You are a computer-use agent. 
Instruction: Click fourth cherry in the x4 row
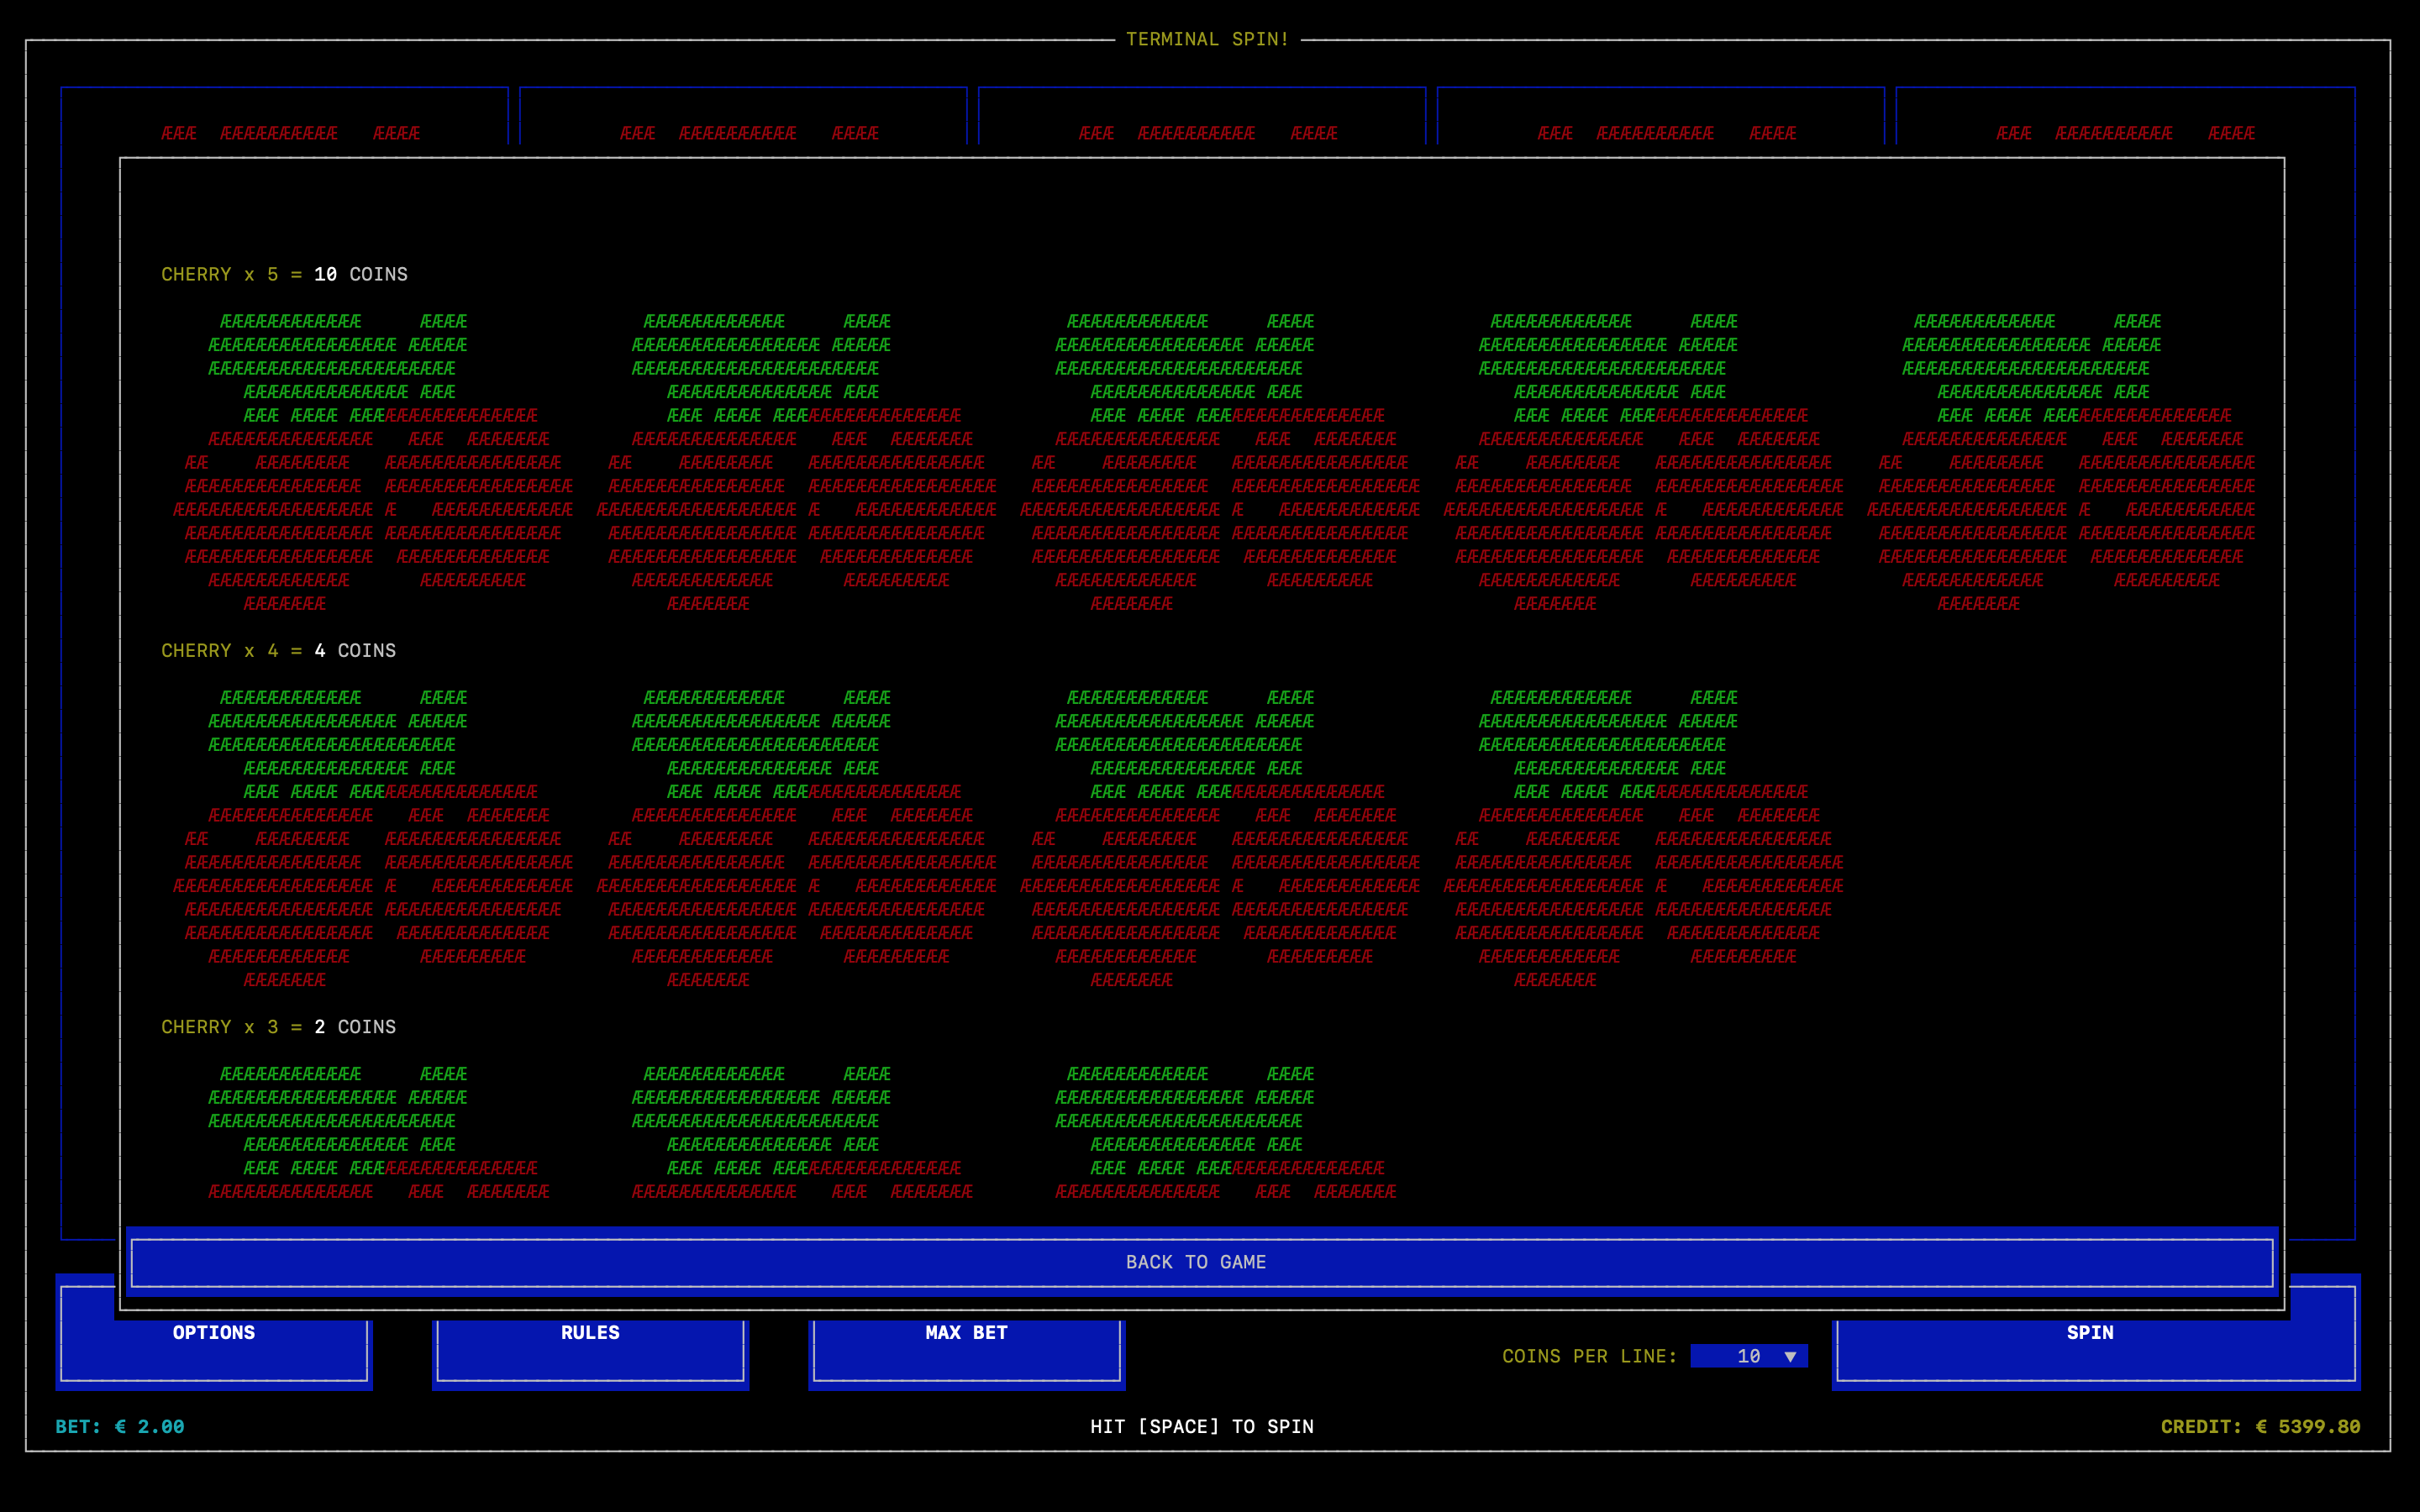coord(1643,838)
